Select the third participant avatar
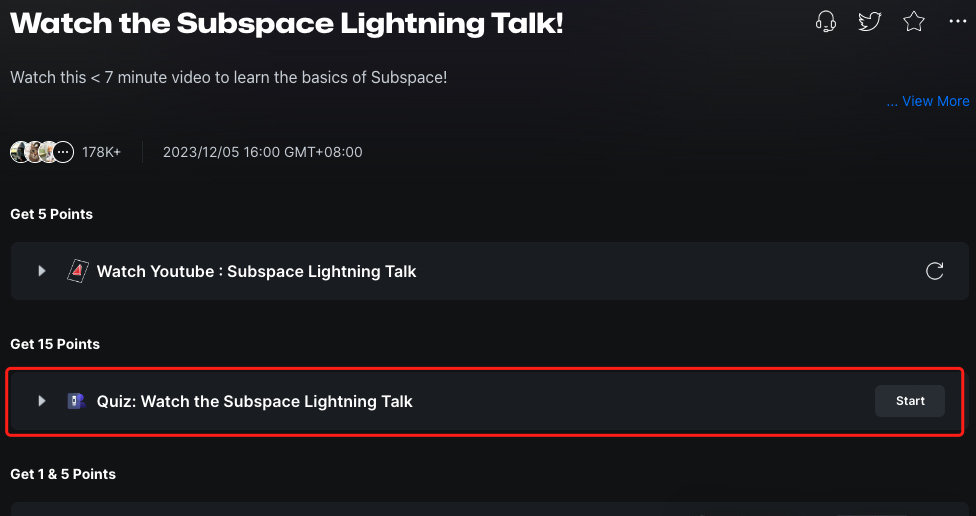Viewport: 976px width, 516px height. pyautogui.click(x=48, y=152)
